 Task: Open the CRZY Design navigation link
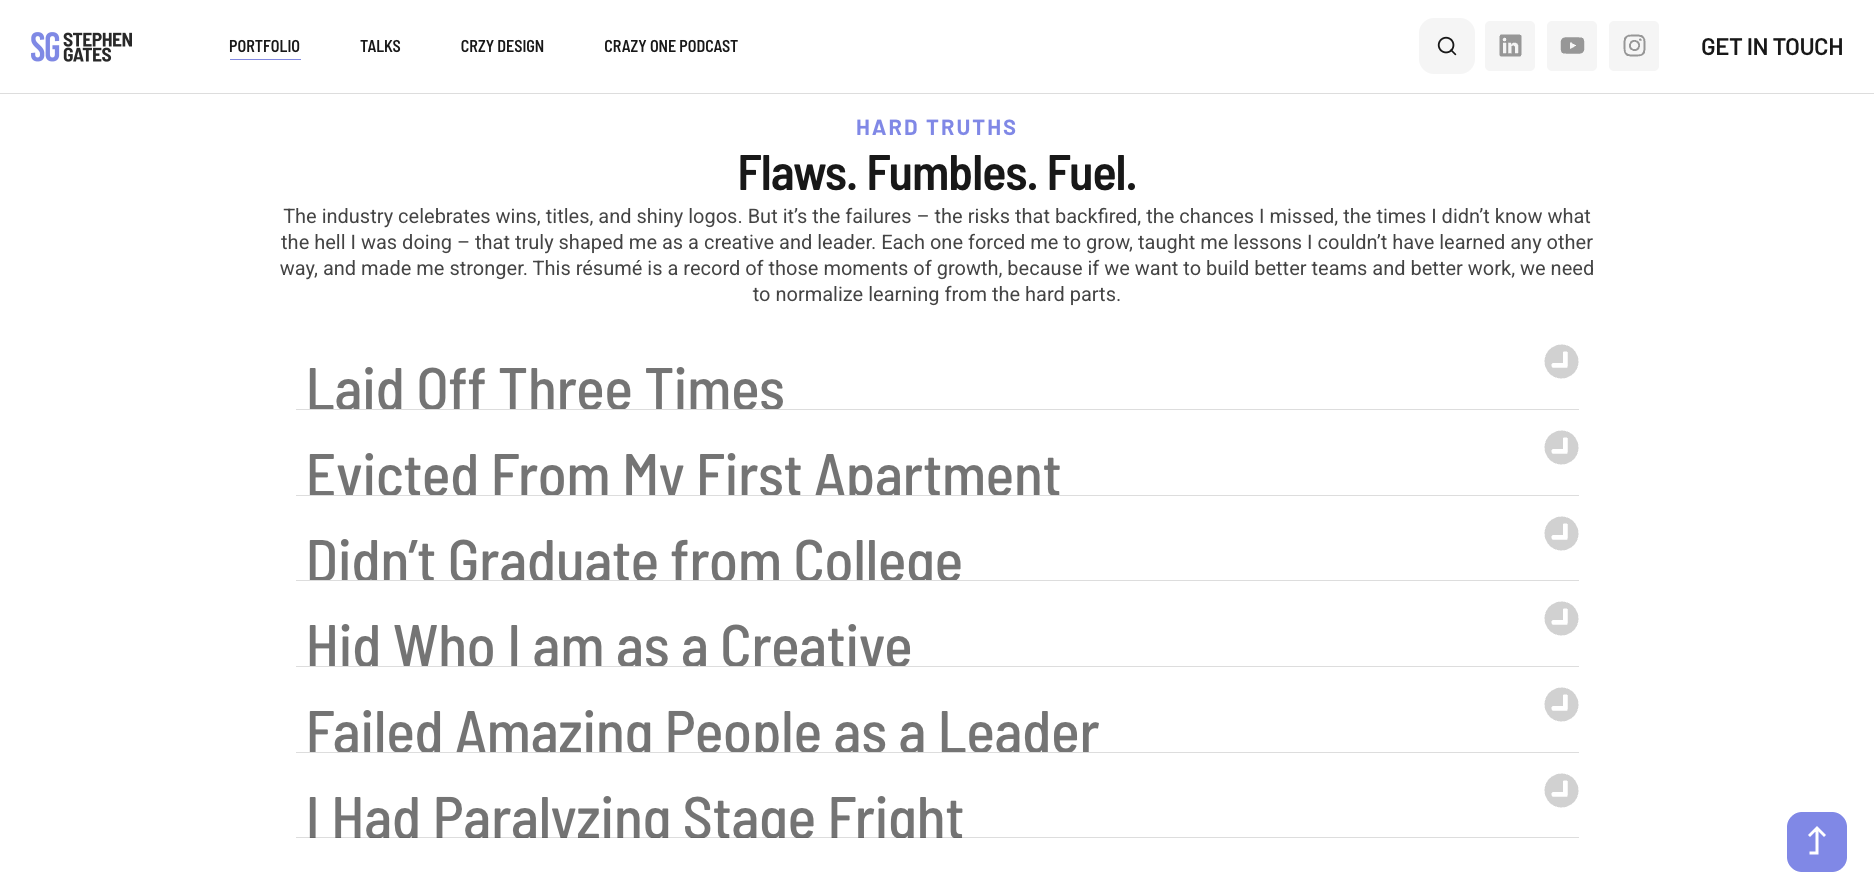pyautogui.click(x=502, y=46)
